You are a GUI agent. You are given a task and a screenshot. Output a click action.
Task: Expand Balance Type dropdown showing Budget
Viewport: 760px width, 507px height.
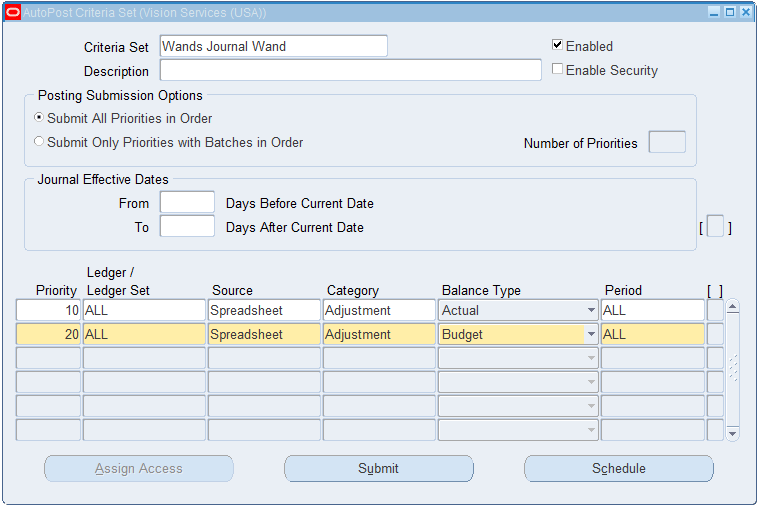pos(591,335)
